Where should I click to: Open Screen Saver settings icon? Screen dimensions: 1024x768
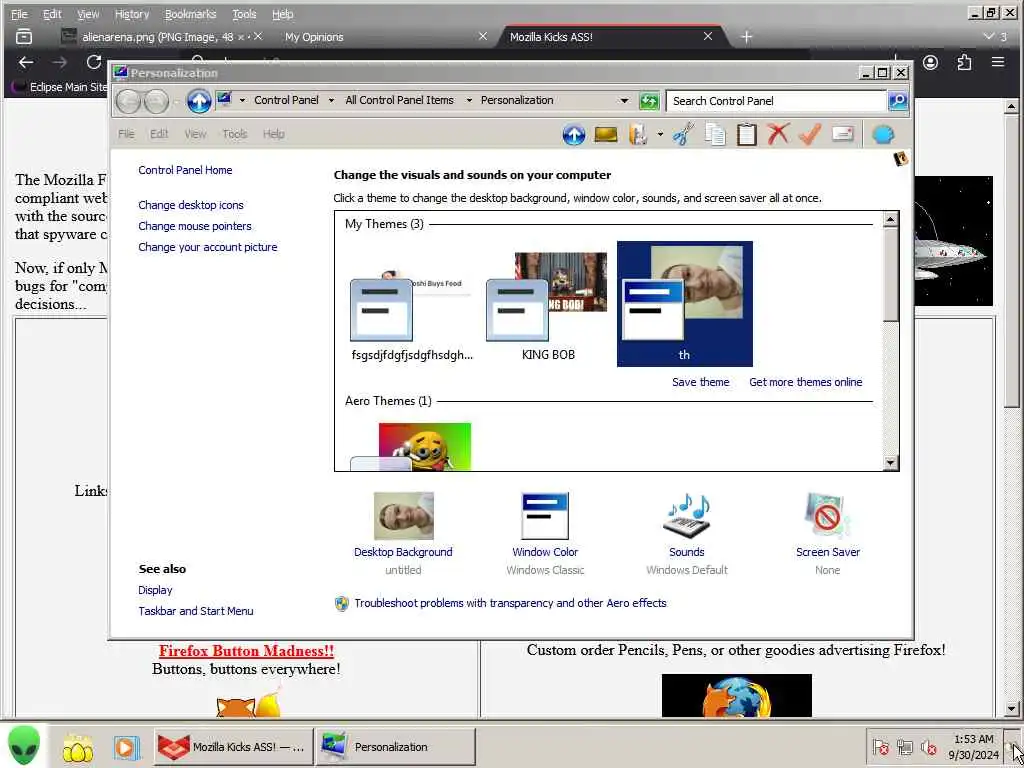click(x=827, y=516)
